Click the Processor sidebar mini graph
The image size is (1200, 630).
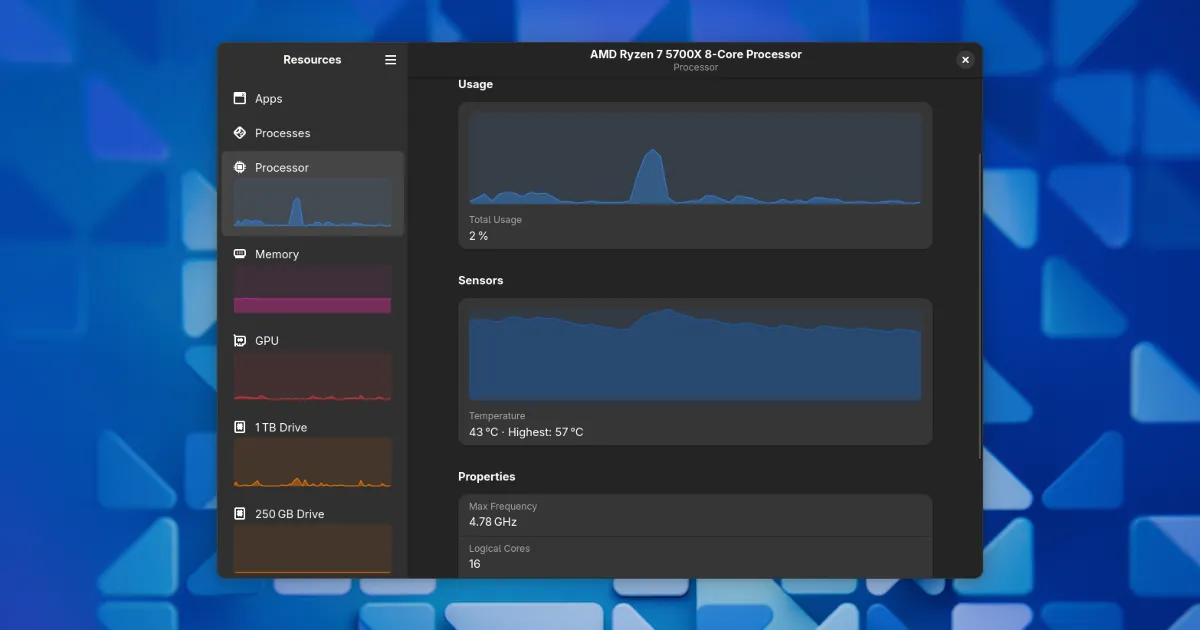point(312,204)
